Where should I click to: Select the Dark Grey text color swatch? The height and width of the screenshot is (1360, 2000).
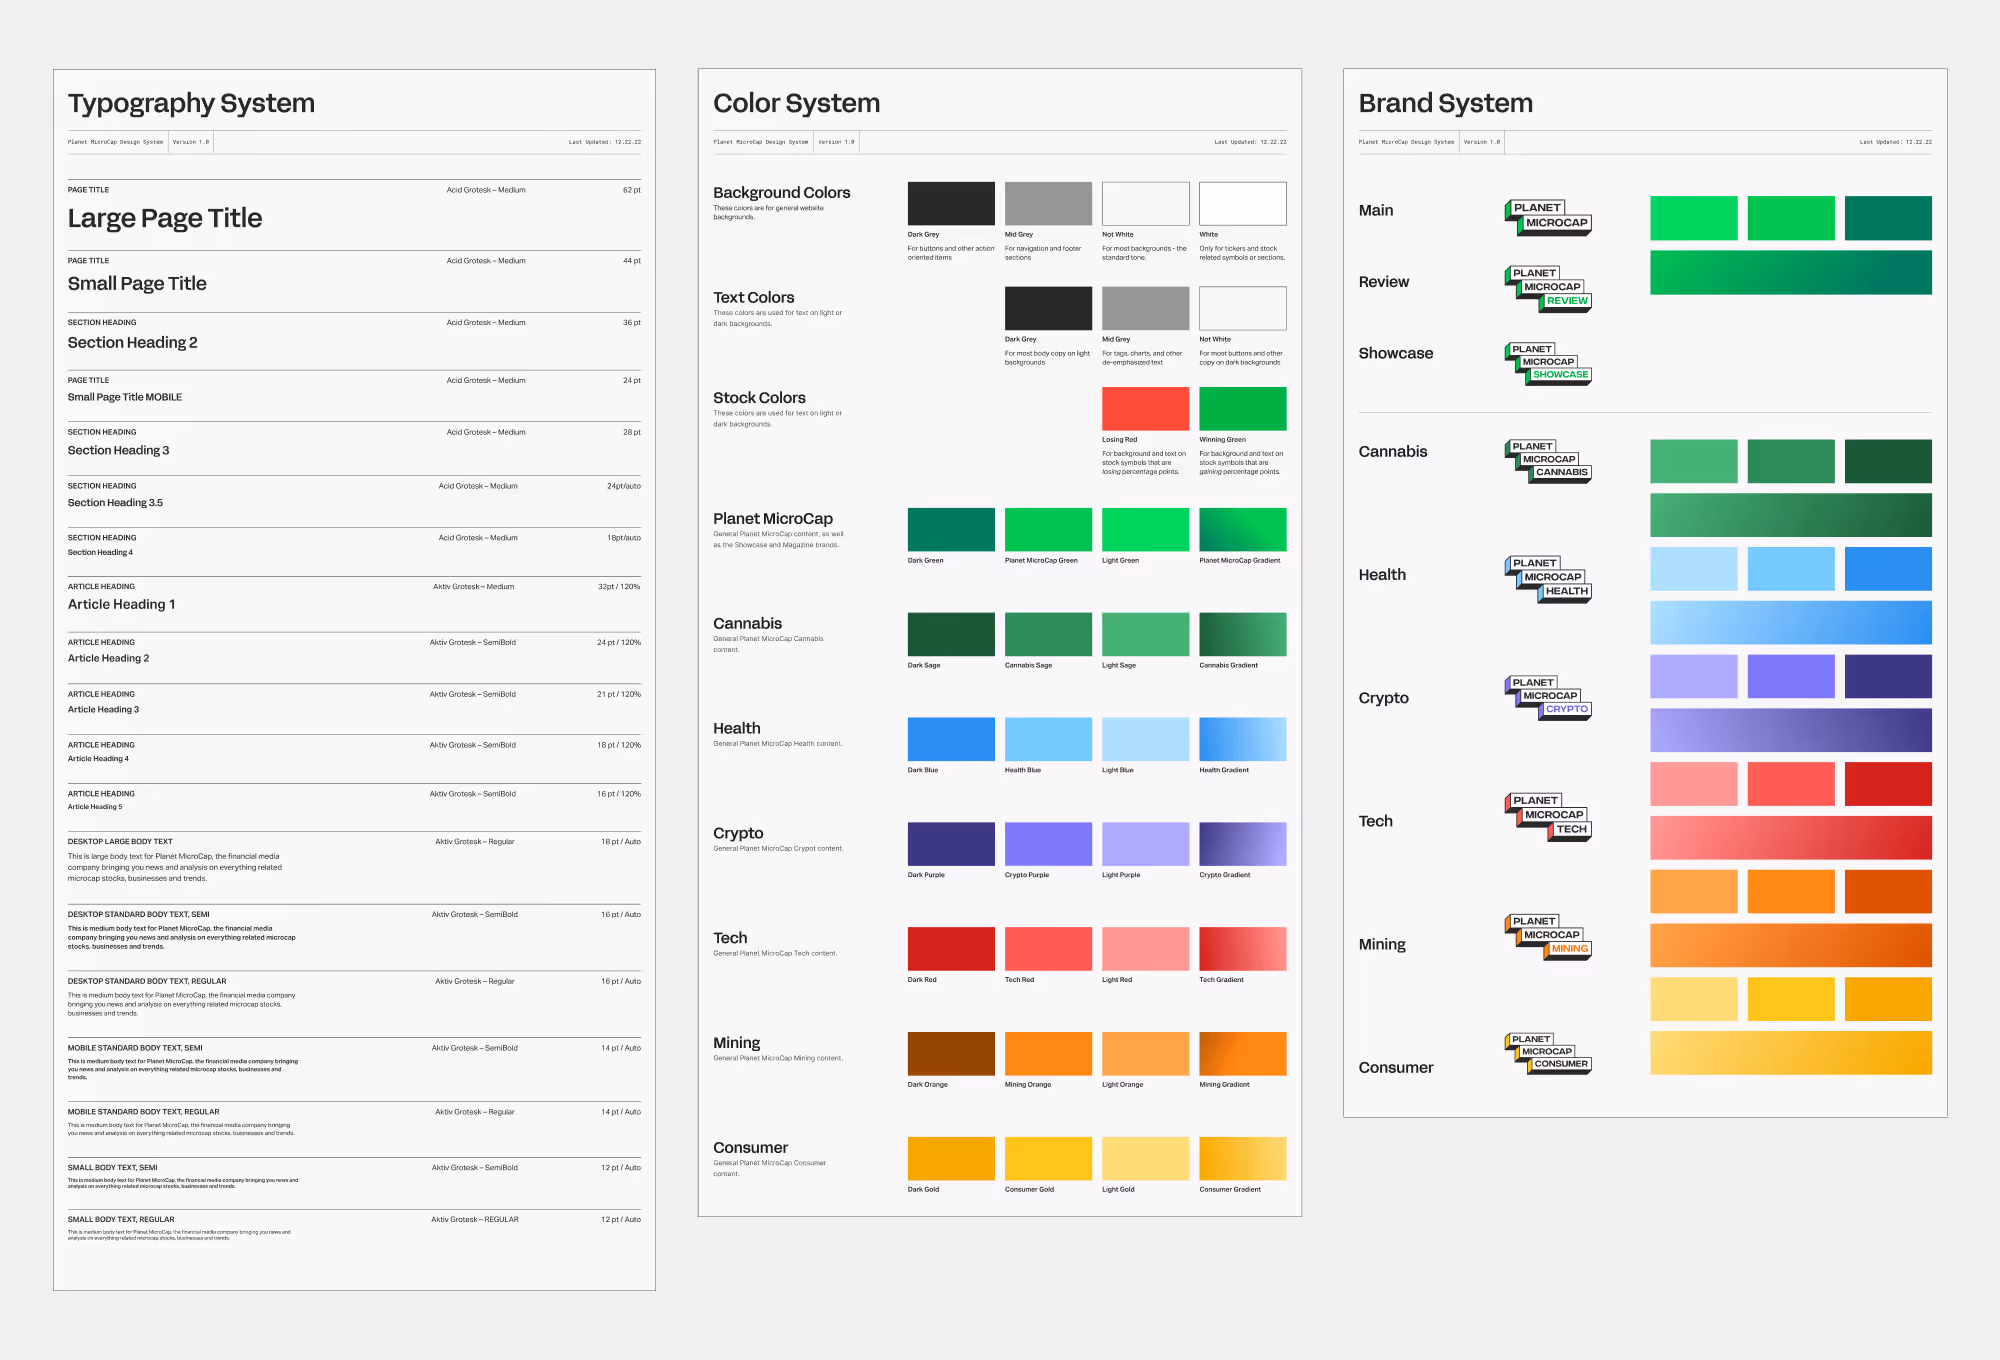(1048, 308)
